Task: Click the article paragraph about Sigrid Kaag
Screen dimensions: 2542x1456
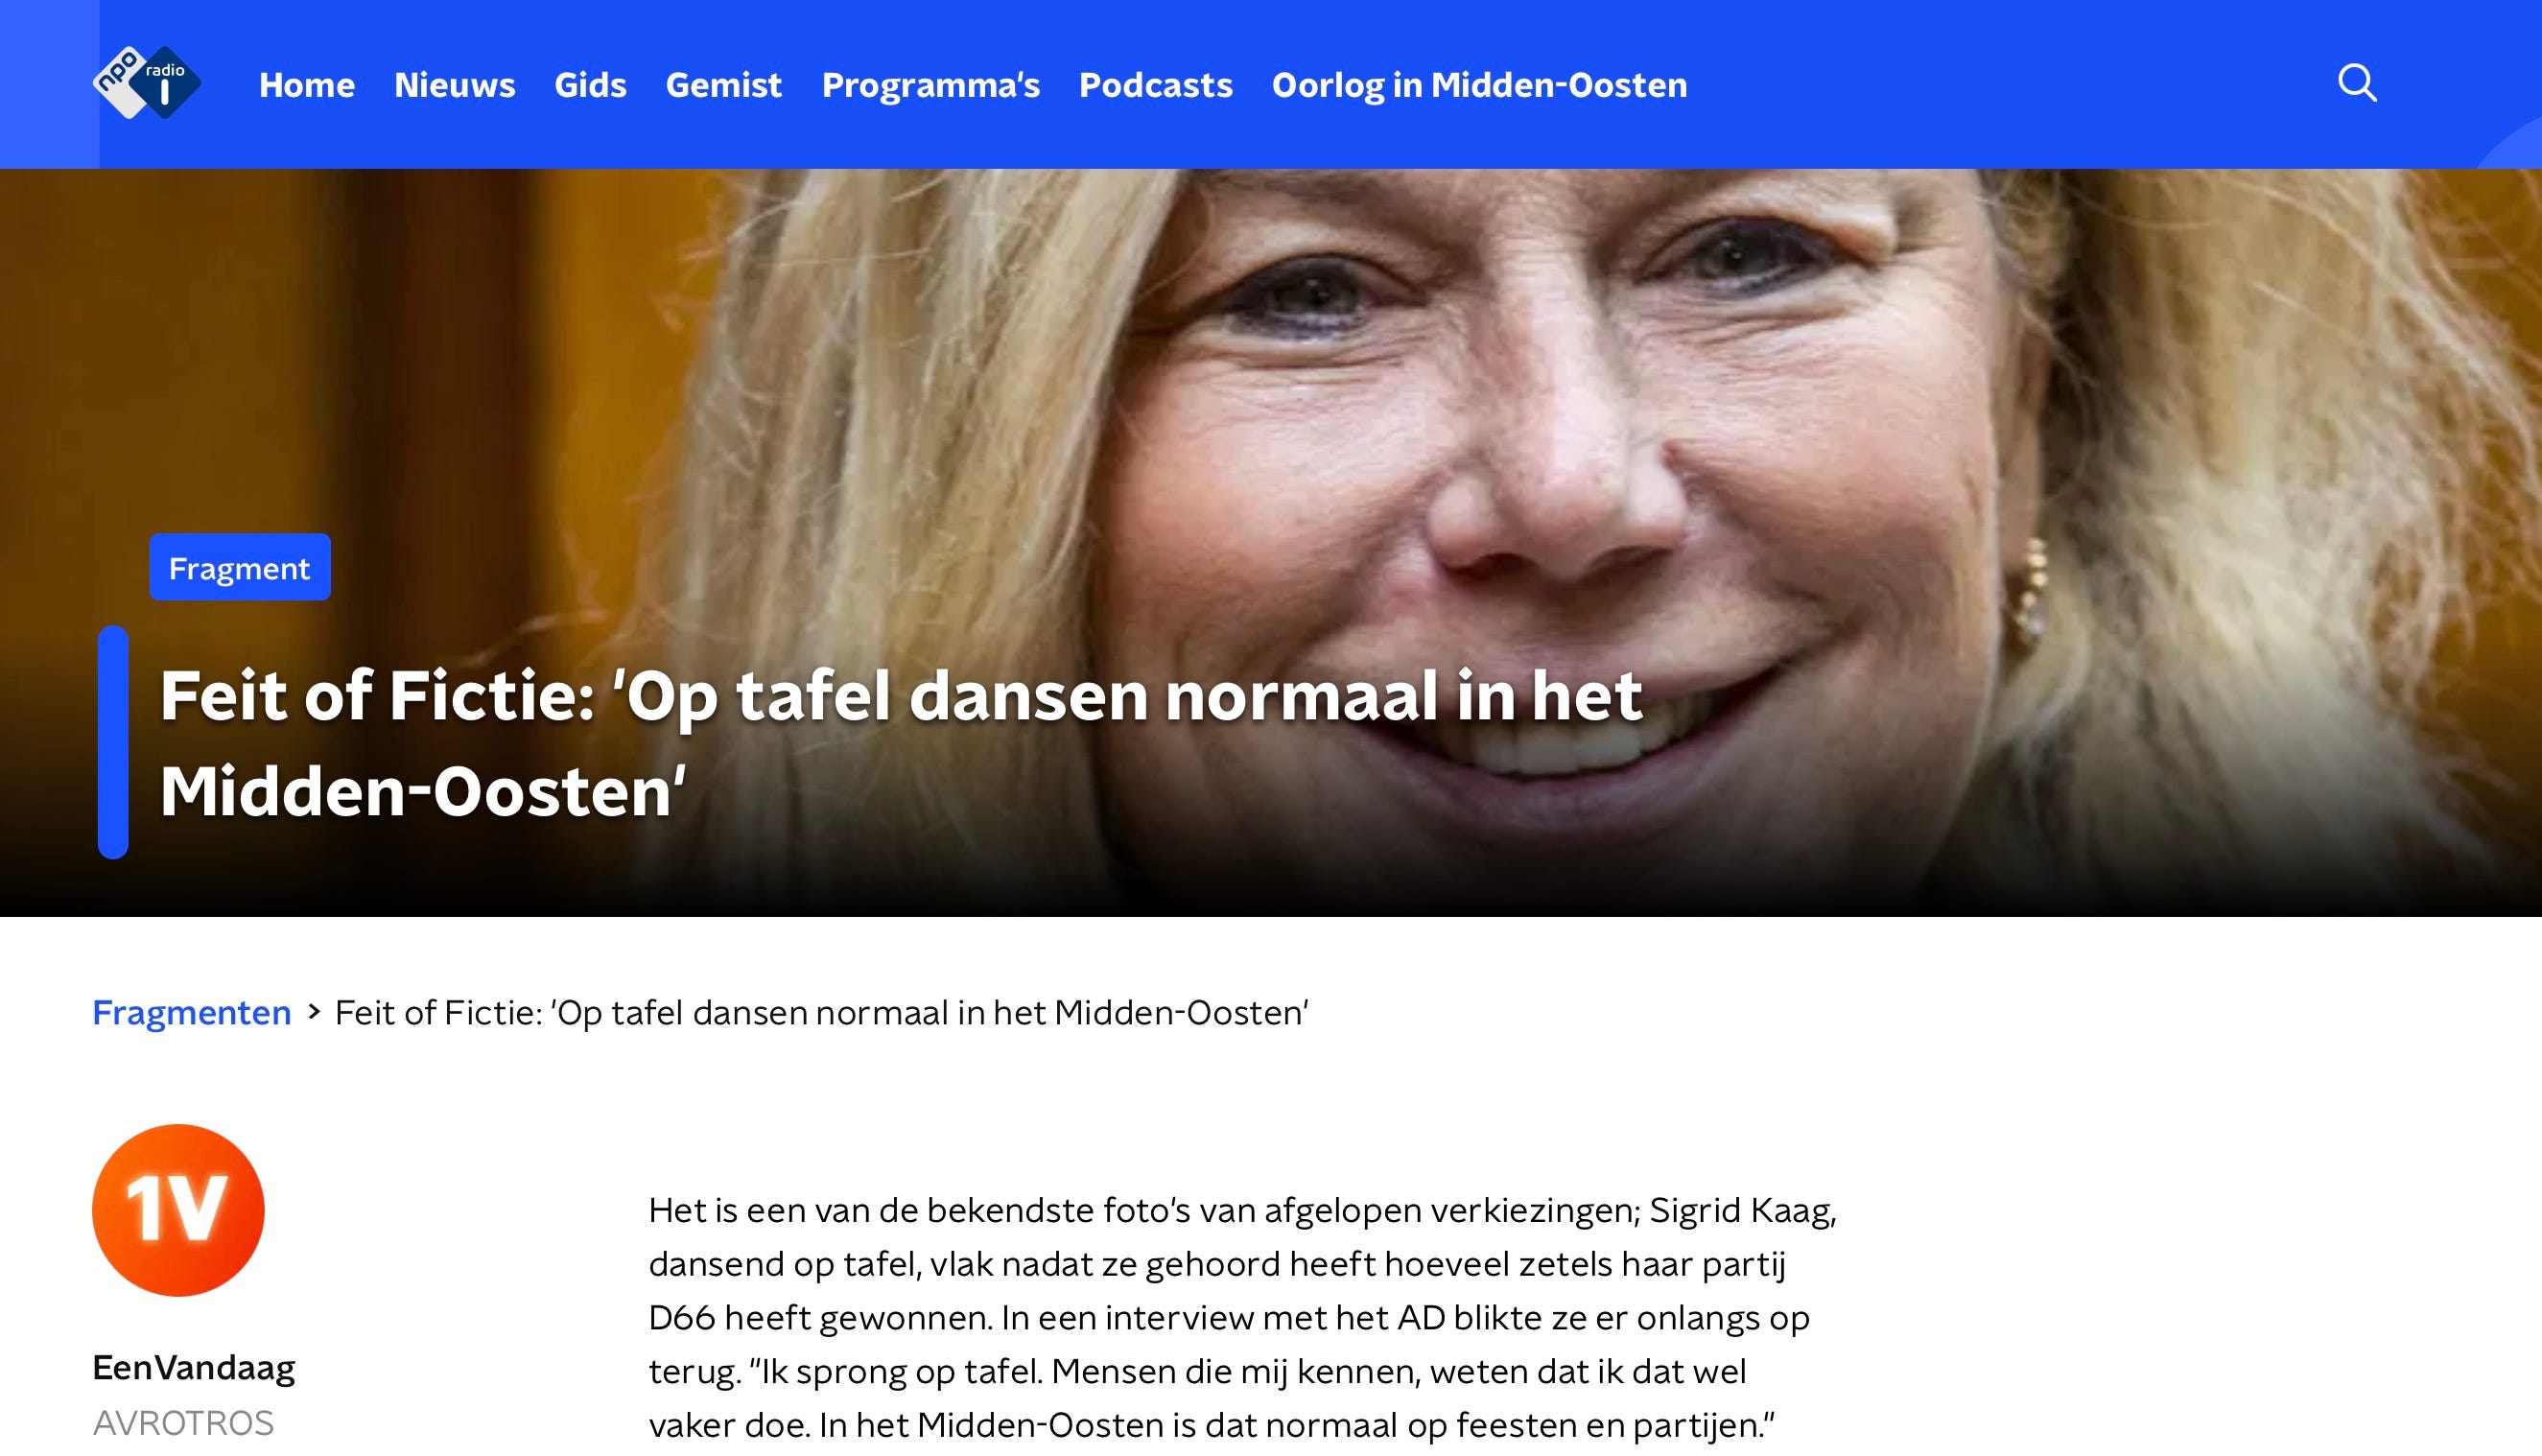Action: coord(1243,1317)
